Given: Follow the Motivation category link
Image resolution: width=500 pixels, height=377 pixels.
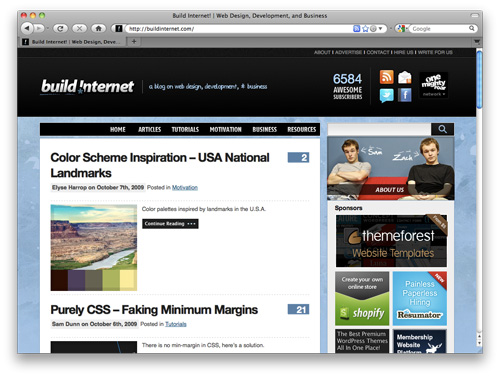Looking at the screenshot, I should coord(185,188).
